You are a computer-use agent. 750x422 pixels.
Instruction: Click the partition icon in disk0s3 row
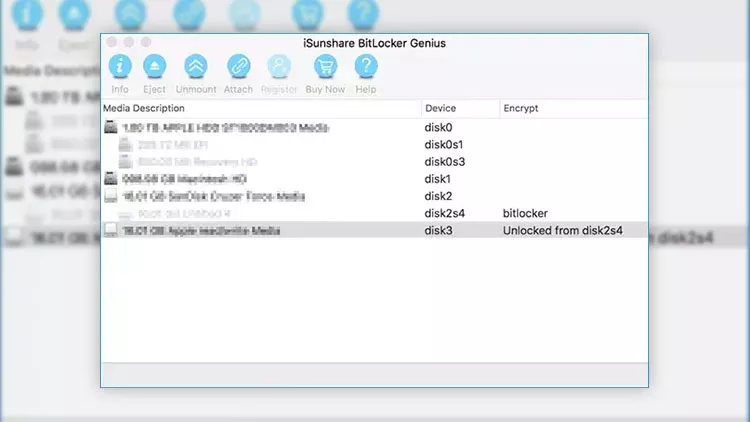125,161
